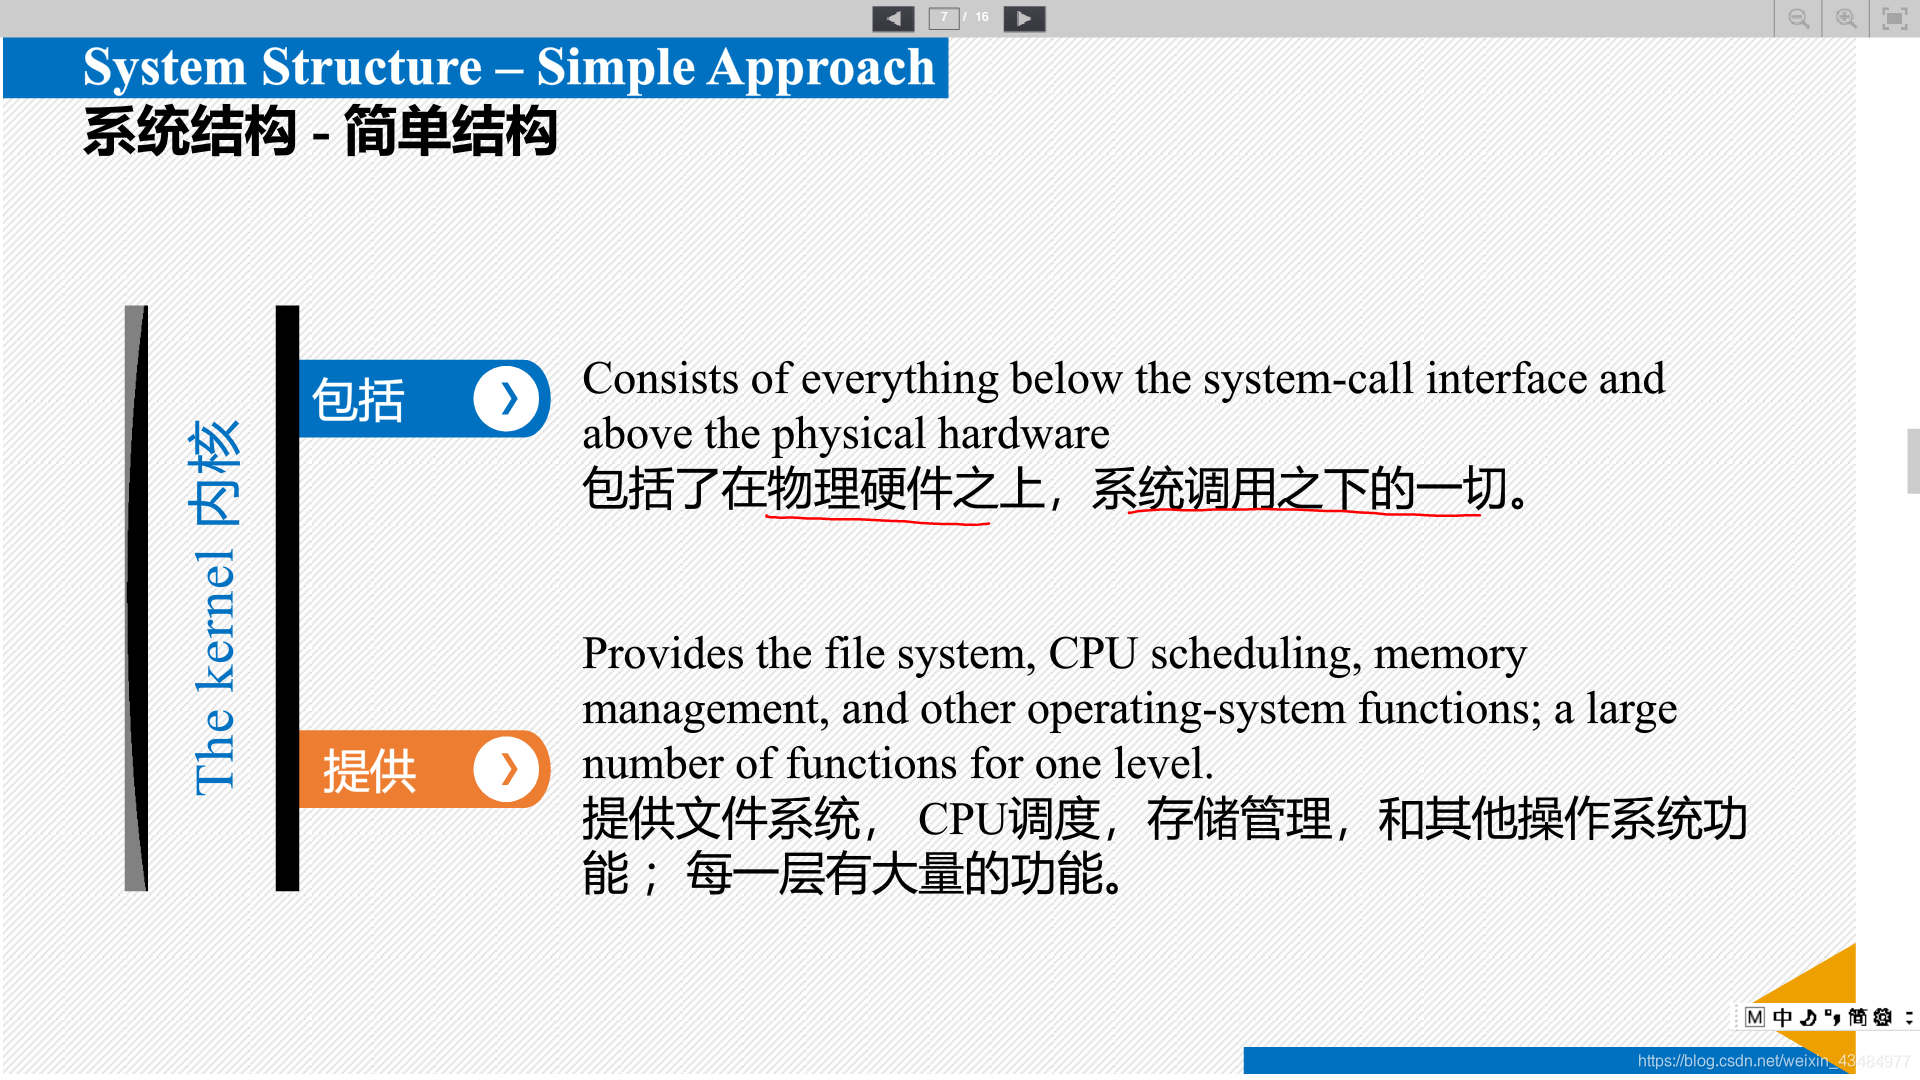Expand the page number input field
Image resolution: width=1920 pixels, height=1080 pixels.
944,17
